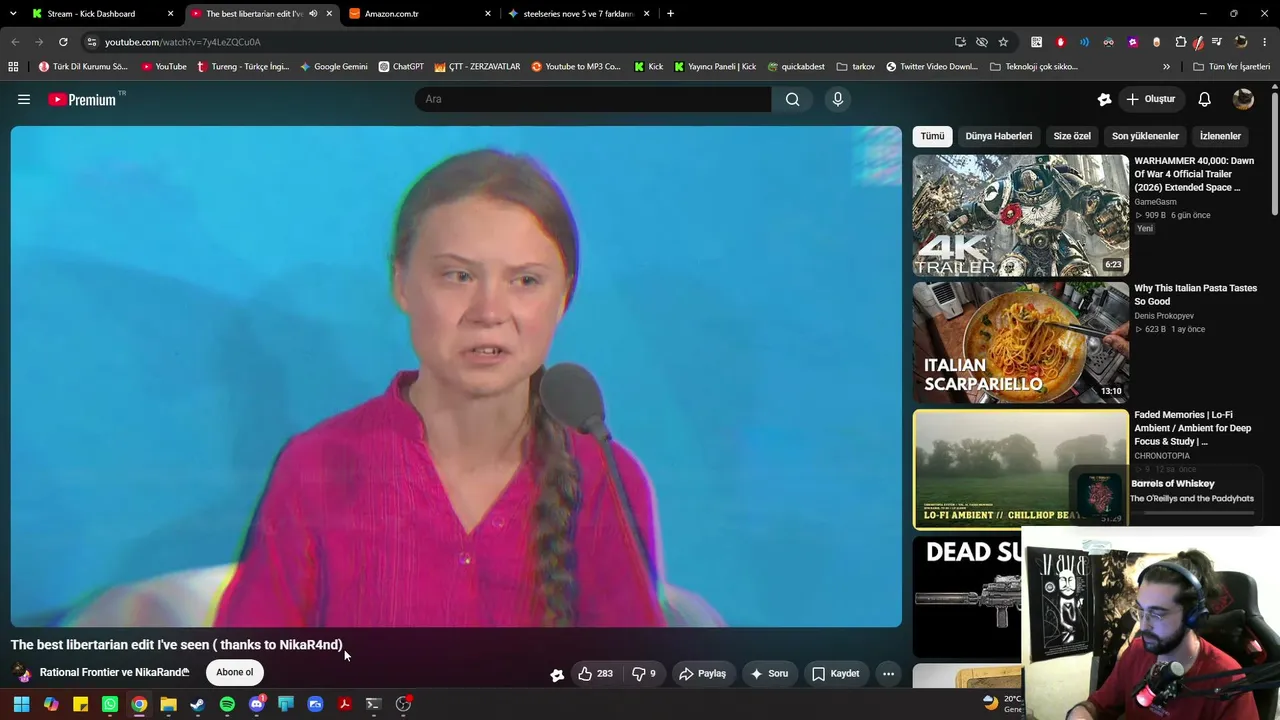Open Steam from the taskbar
Image resolution: width=1280 pixels, height=720 pixels.
point(198,704)
